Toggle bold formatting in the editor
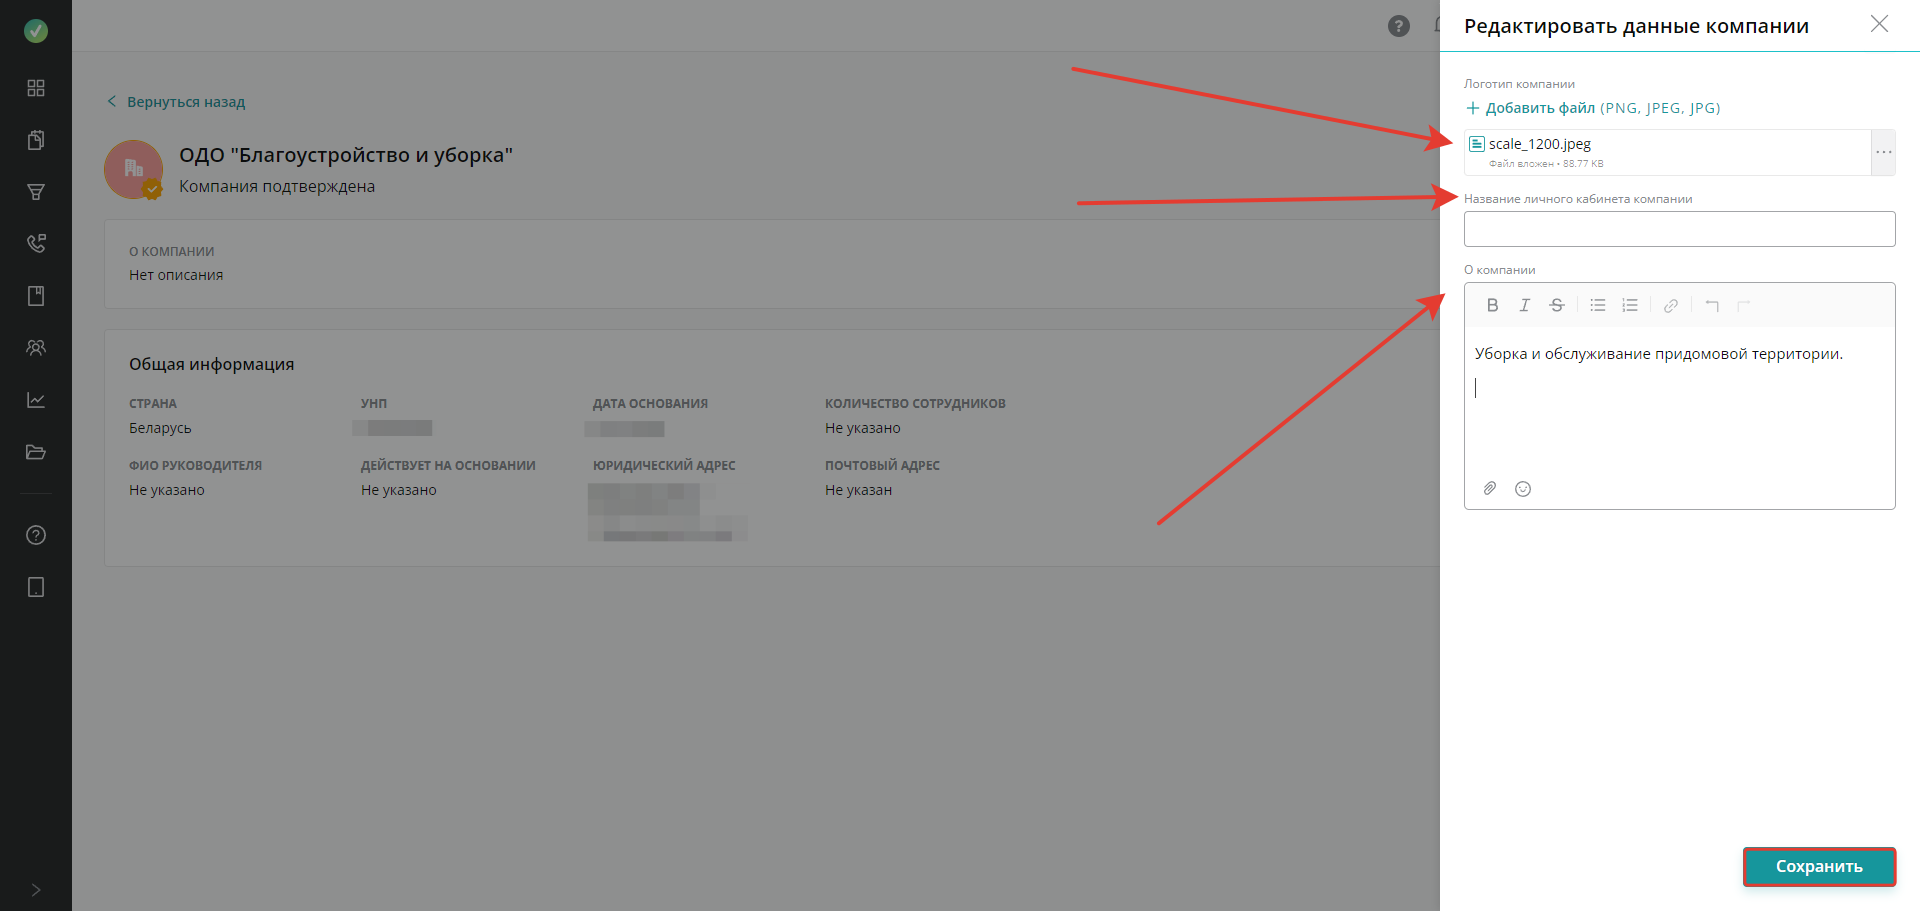 click(1492, 306)
